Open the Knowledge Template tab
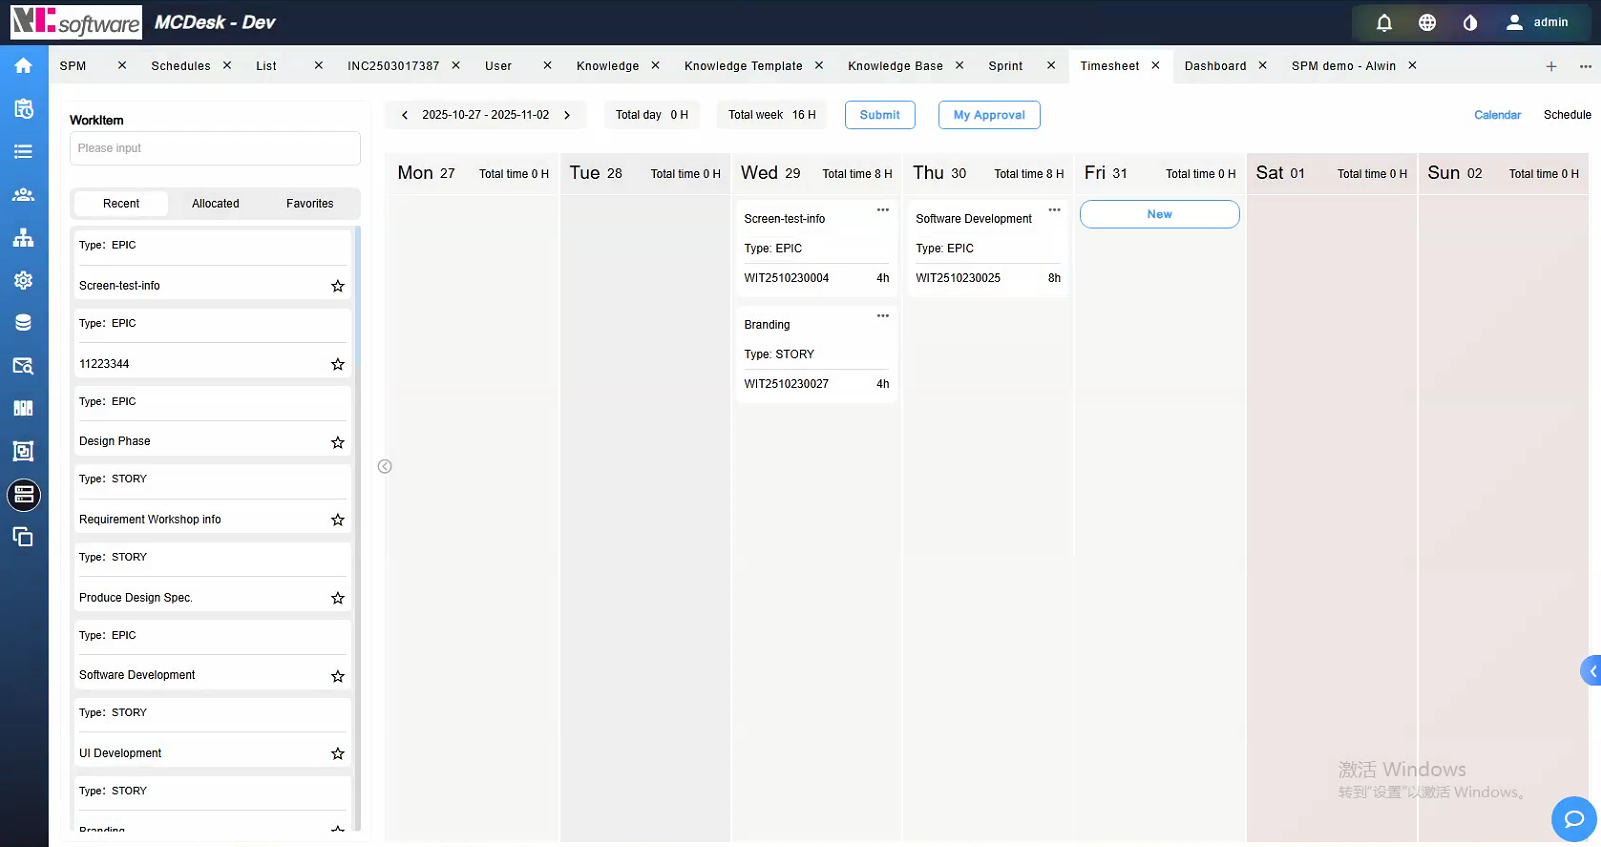This screenshot has width=1601, height=847. [743, 66]
